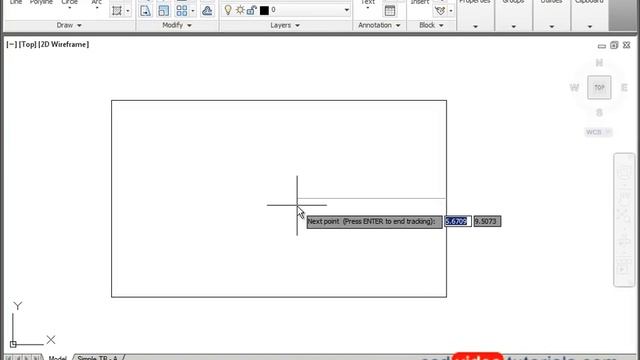Open the [2D Wireframe] visual style menu
This screenshot has height=360, width=640.
click(64, 44)
